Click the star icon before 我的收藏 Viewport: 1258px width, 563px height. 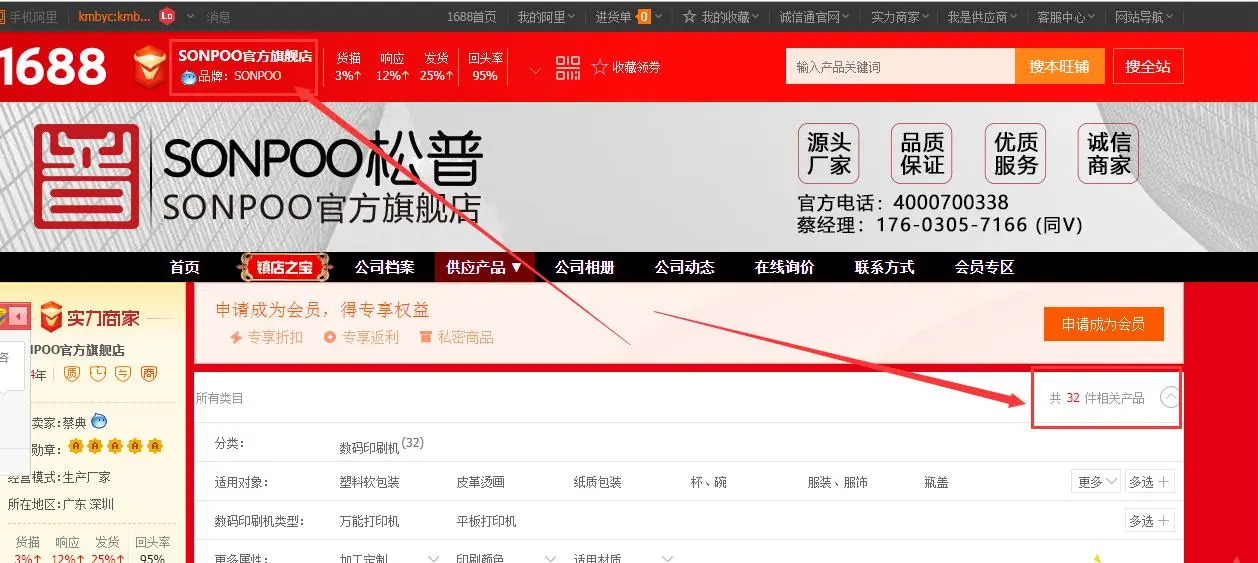(690, 17)
